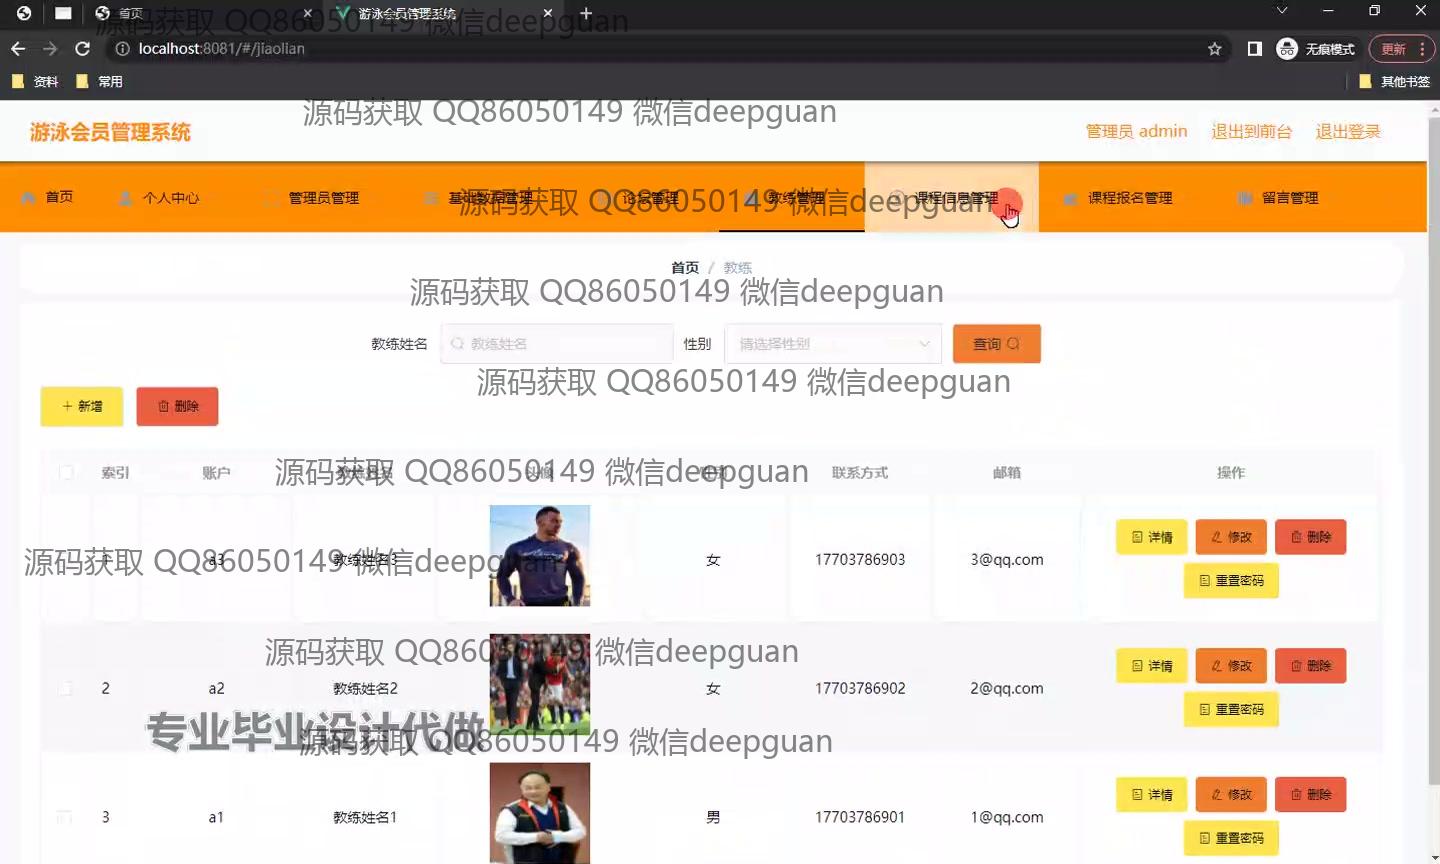1440x864 pixels.
Task: Click 修改 for the a2 coach row
Action: 1231,666
